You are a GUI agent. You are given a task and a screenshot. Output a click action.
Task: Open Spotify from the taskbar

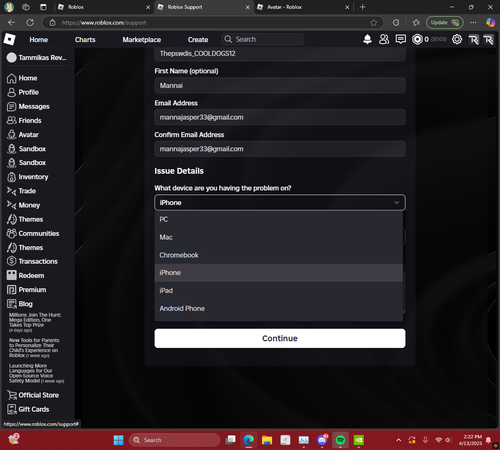tap(340, 440)
